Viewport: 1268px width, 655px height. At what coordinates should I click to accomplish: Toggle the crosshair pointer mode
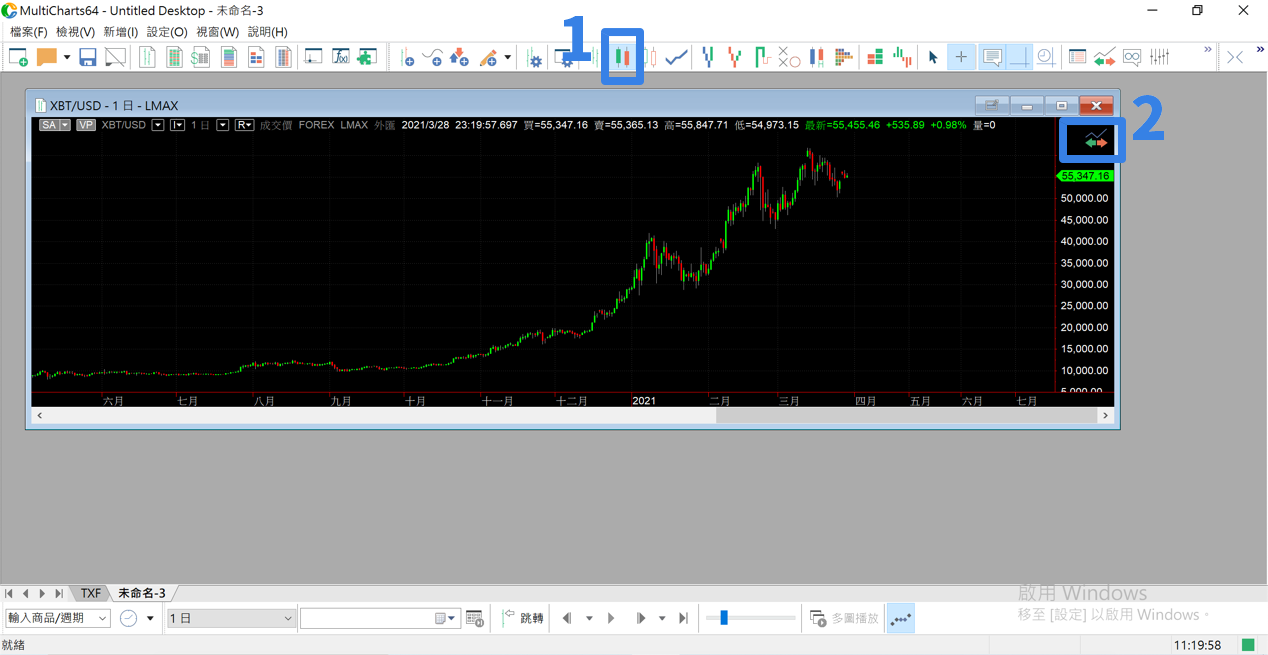point(961,57)
